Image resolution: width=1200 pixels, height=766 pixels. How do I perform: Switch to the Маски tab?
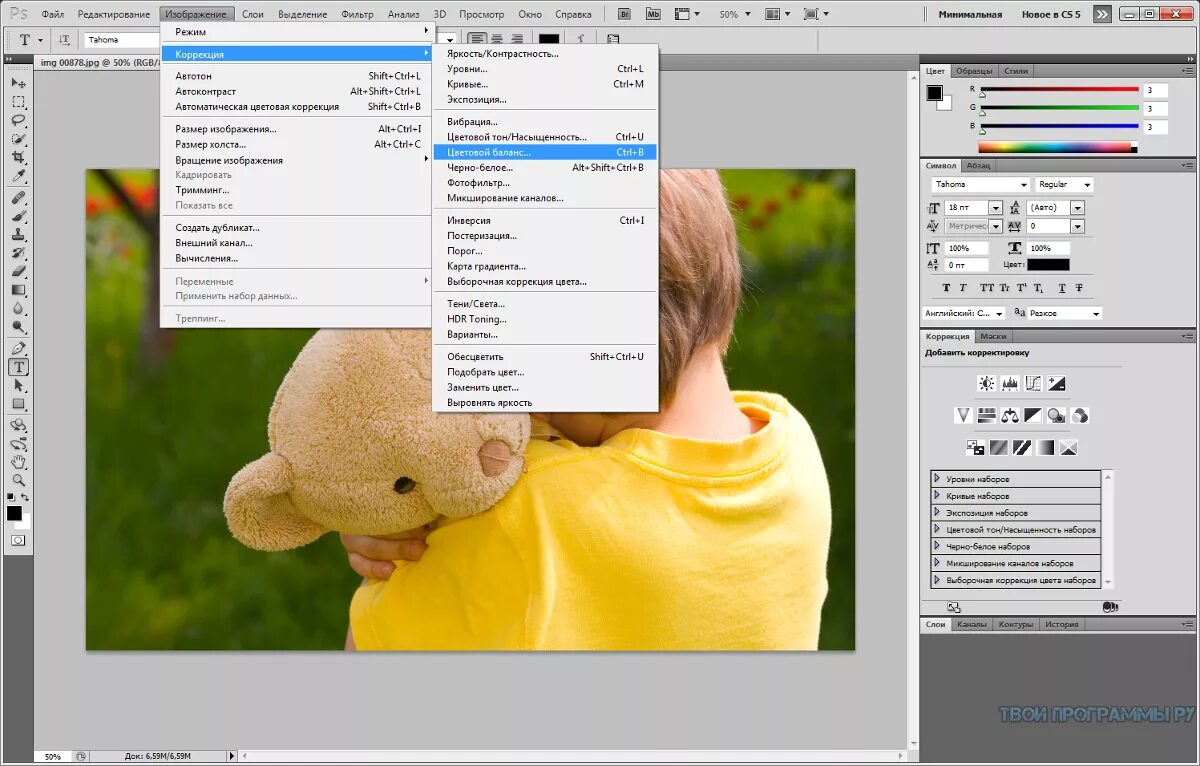pos(993,337)
